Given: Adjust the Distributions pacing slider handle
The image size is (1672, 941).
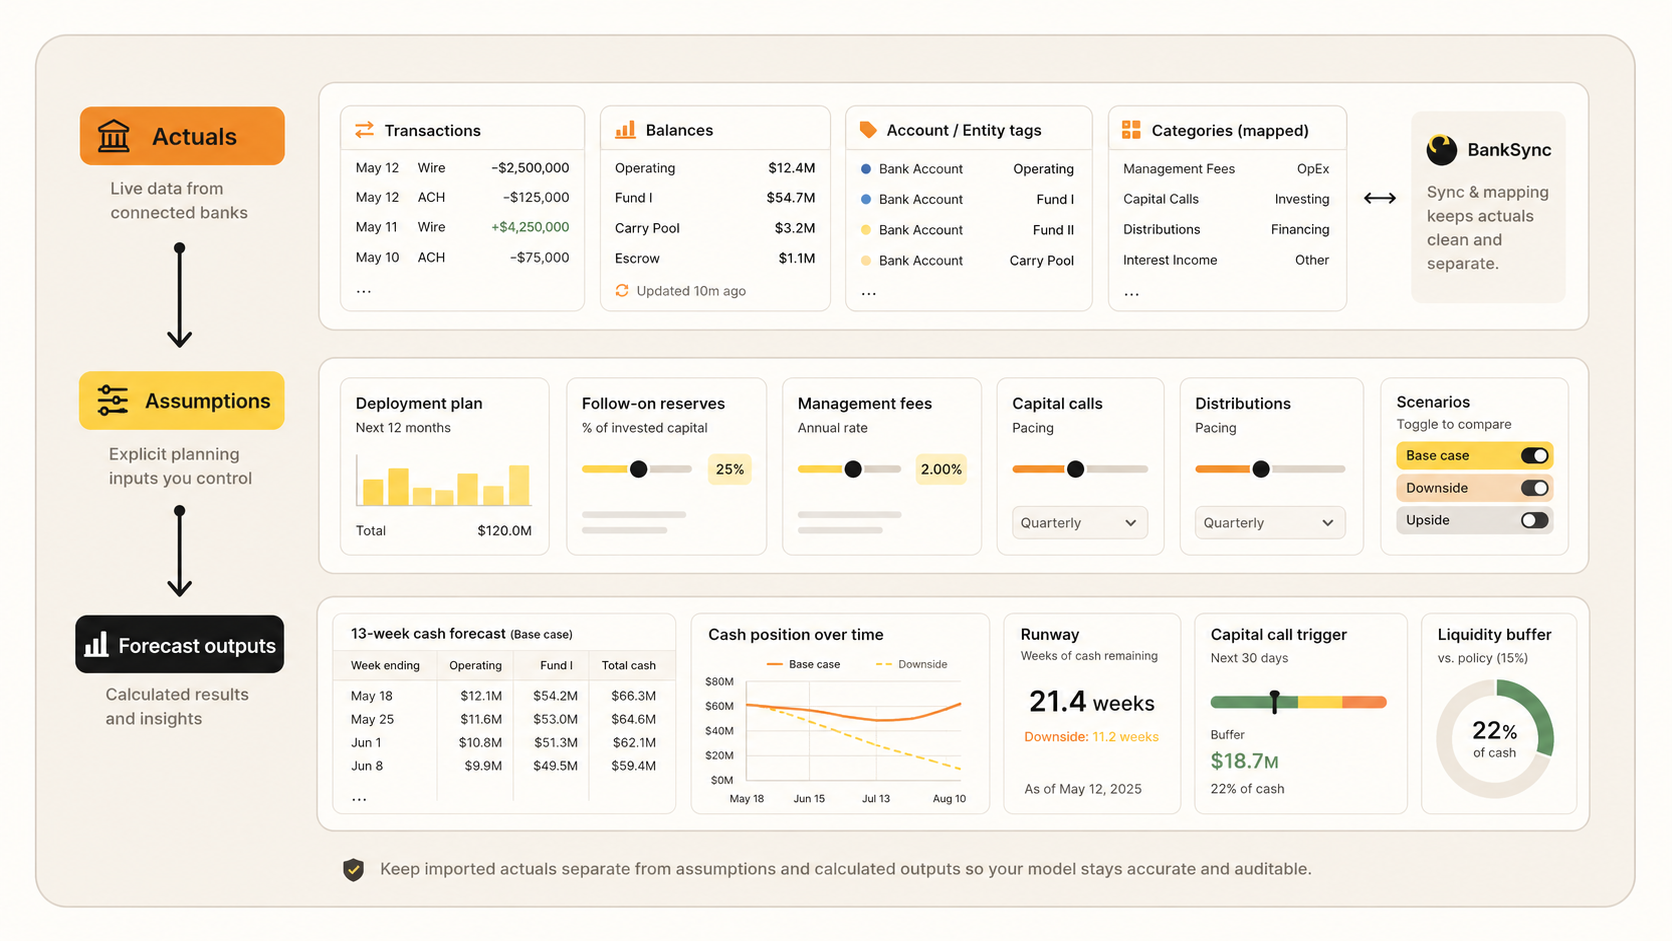Looking at the screenshot, I should pos(1261,469).
